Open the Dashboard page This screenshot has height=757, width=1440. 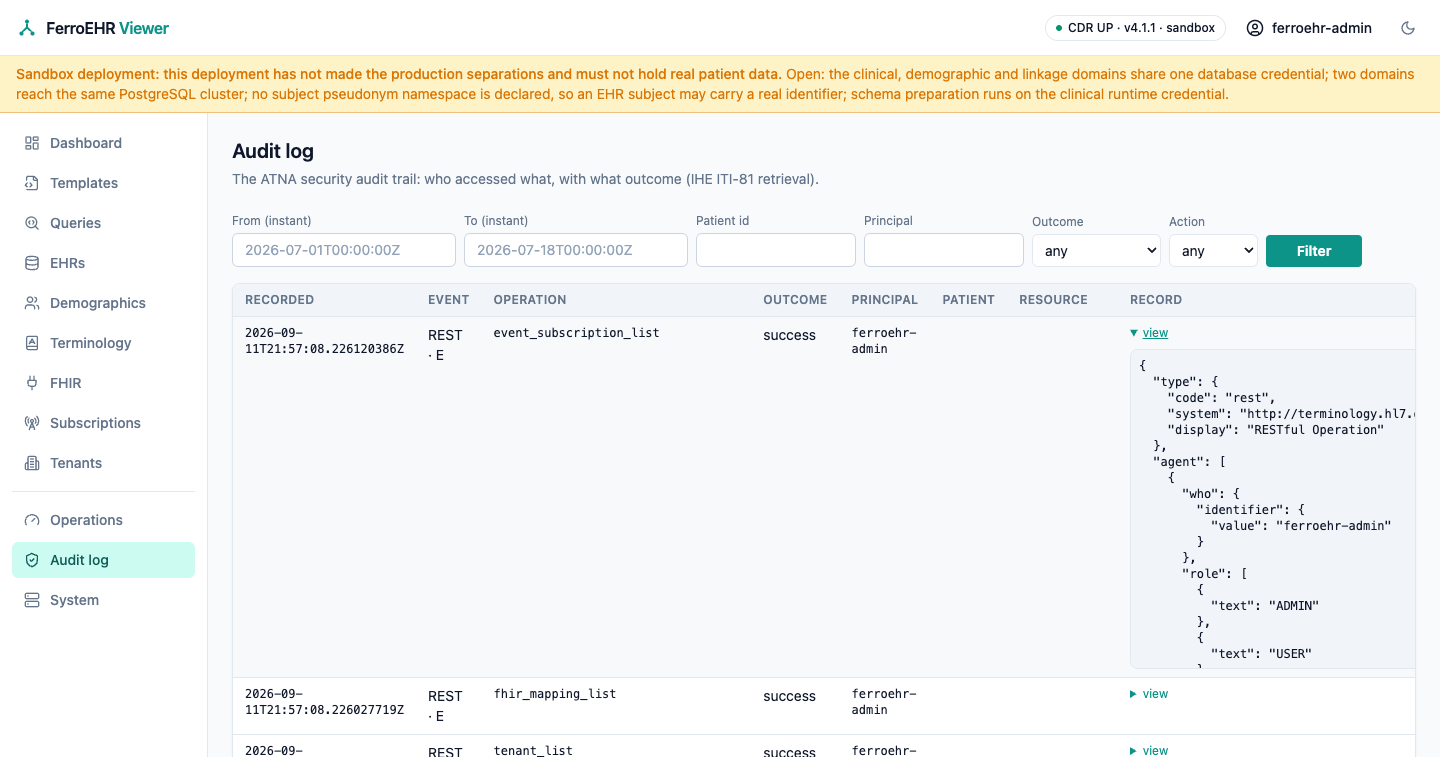(x=103, y=143)
